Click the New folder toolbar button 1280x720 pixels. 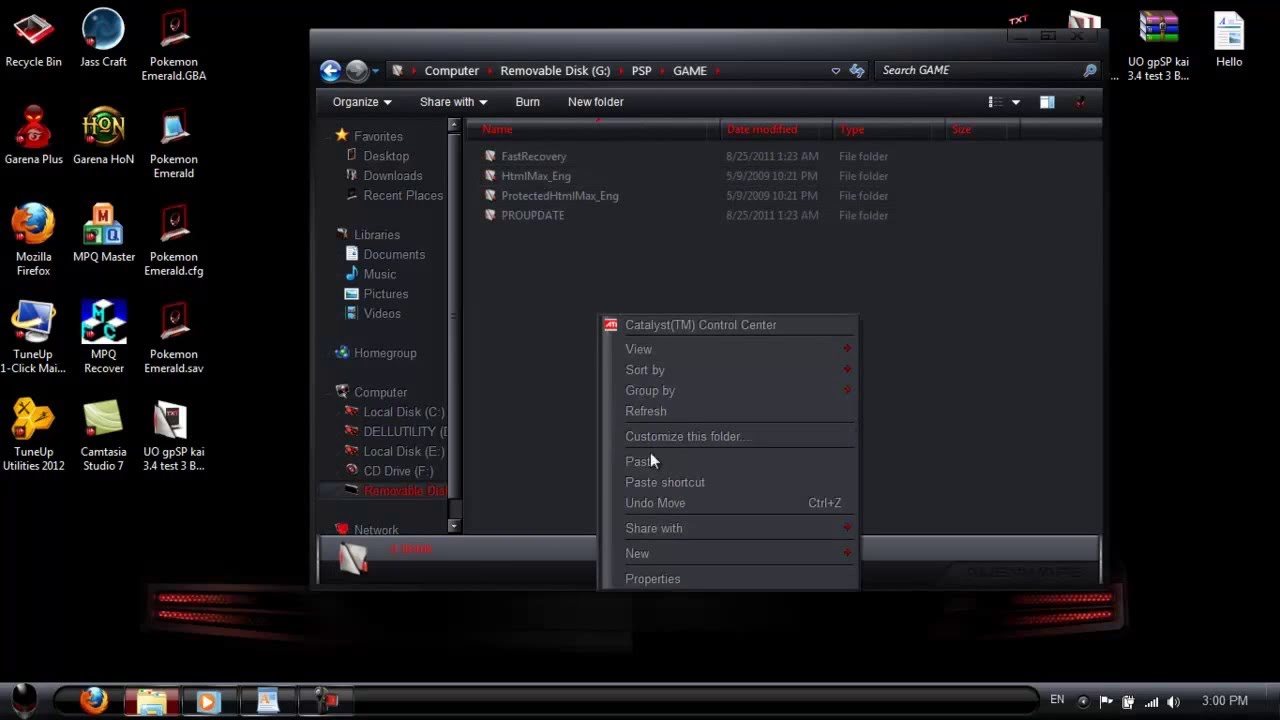click(x=595, y=102)
